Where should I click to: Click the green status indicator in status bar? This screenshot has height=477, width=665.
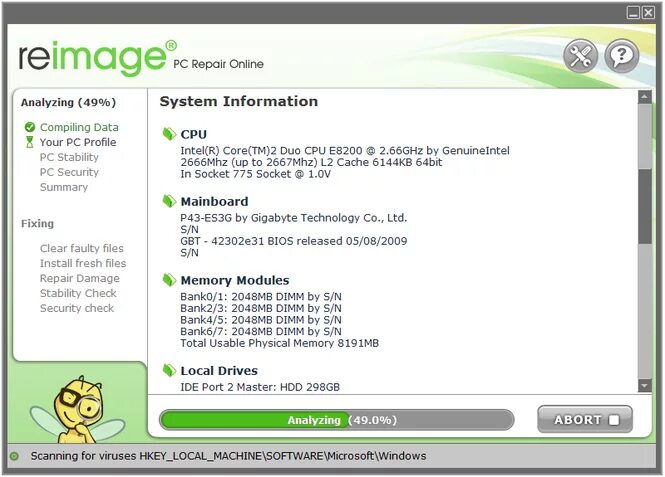click(14, 457)
